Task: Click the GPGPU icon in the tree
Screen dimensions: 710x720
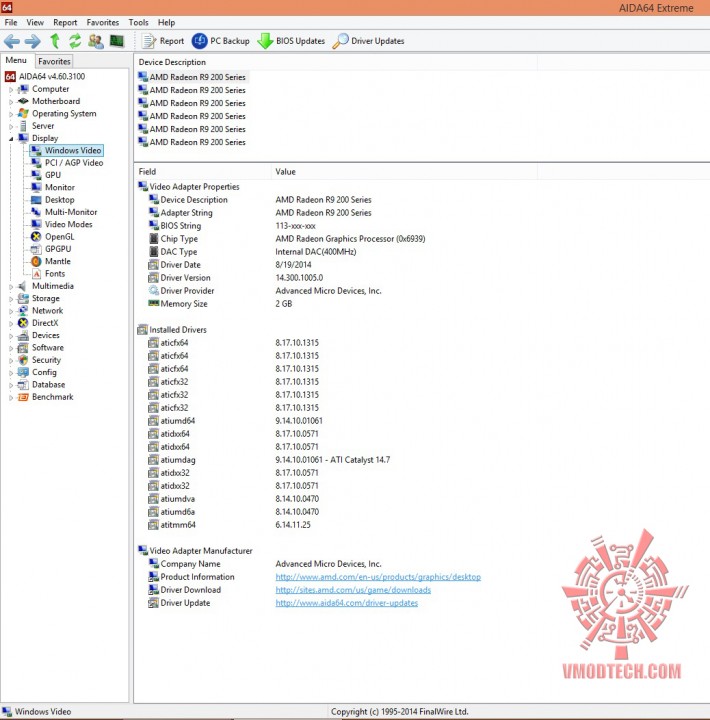Action: 36,249
